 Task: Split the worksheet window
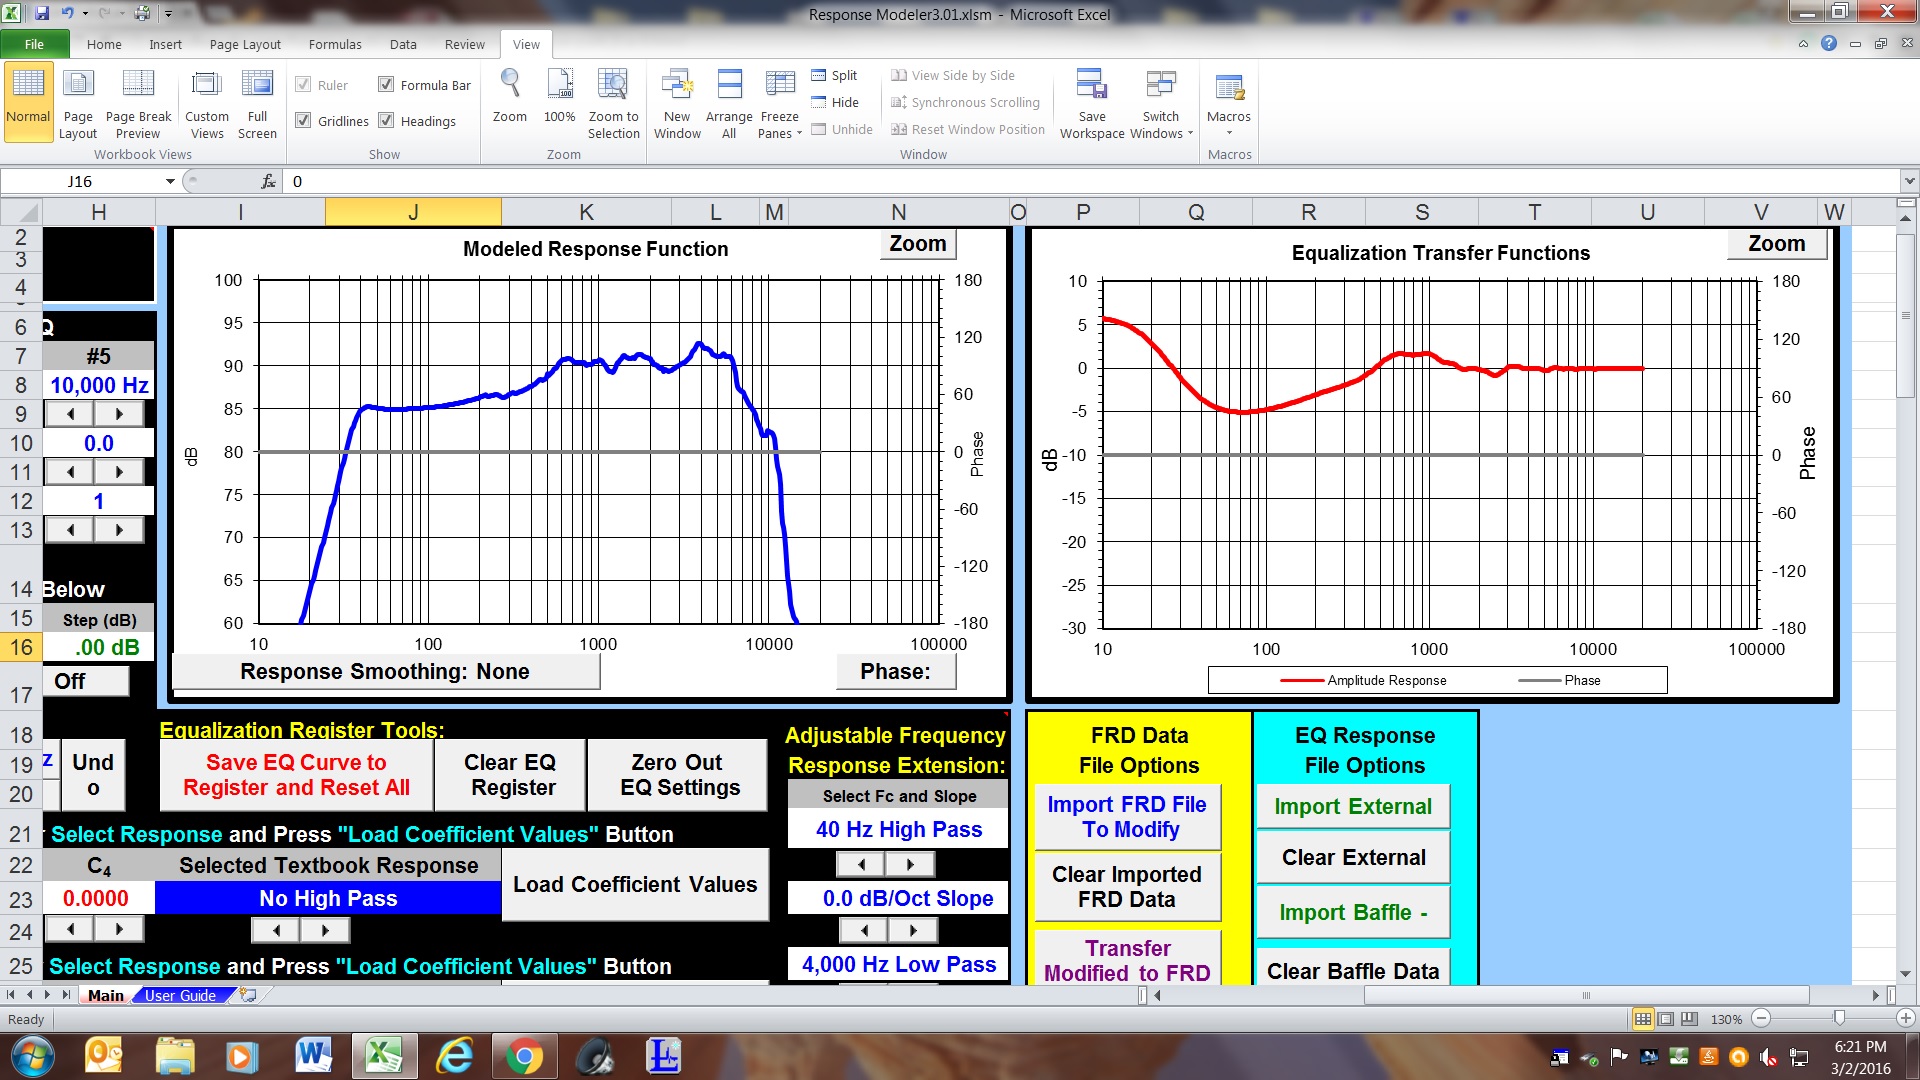coord(834,75)
